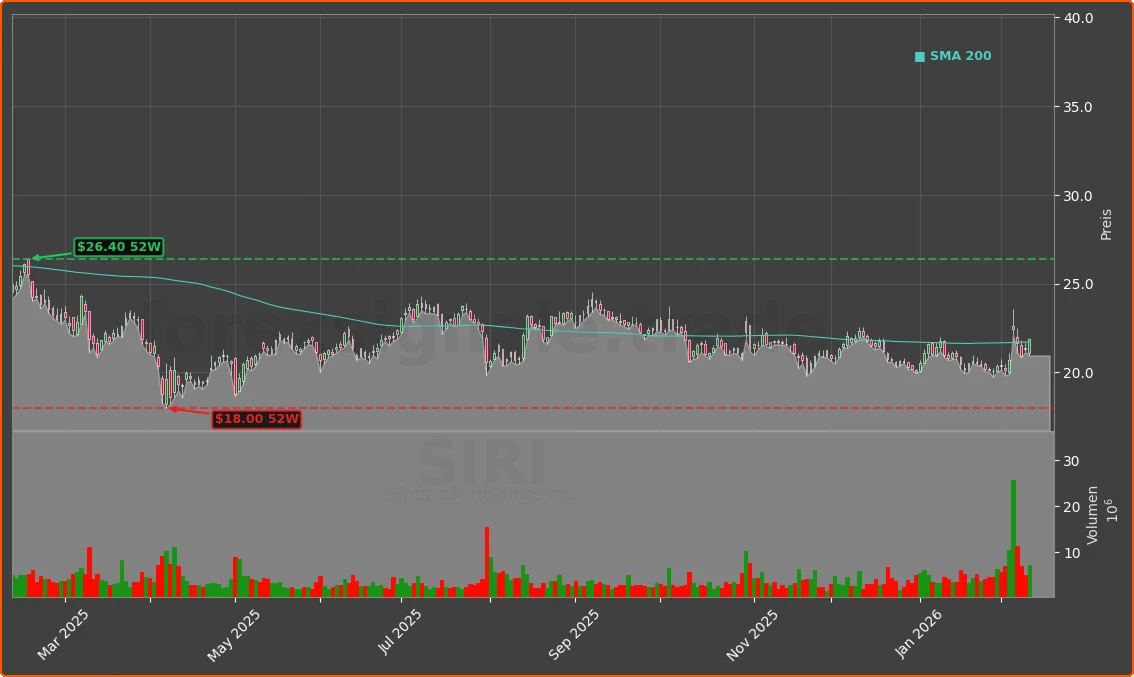Click the tall red volume spike near July
The width and height of the screenshot is (1134, 677).
(487, 561)
